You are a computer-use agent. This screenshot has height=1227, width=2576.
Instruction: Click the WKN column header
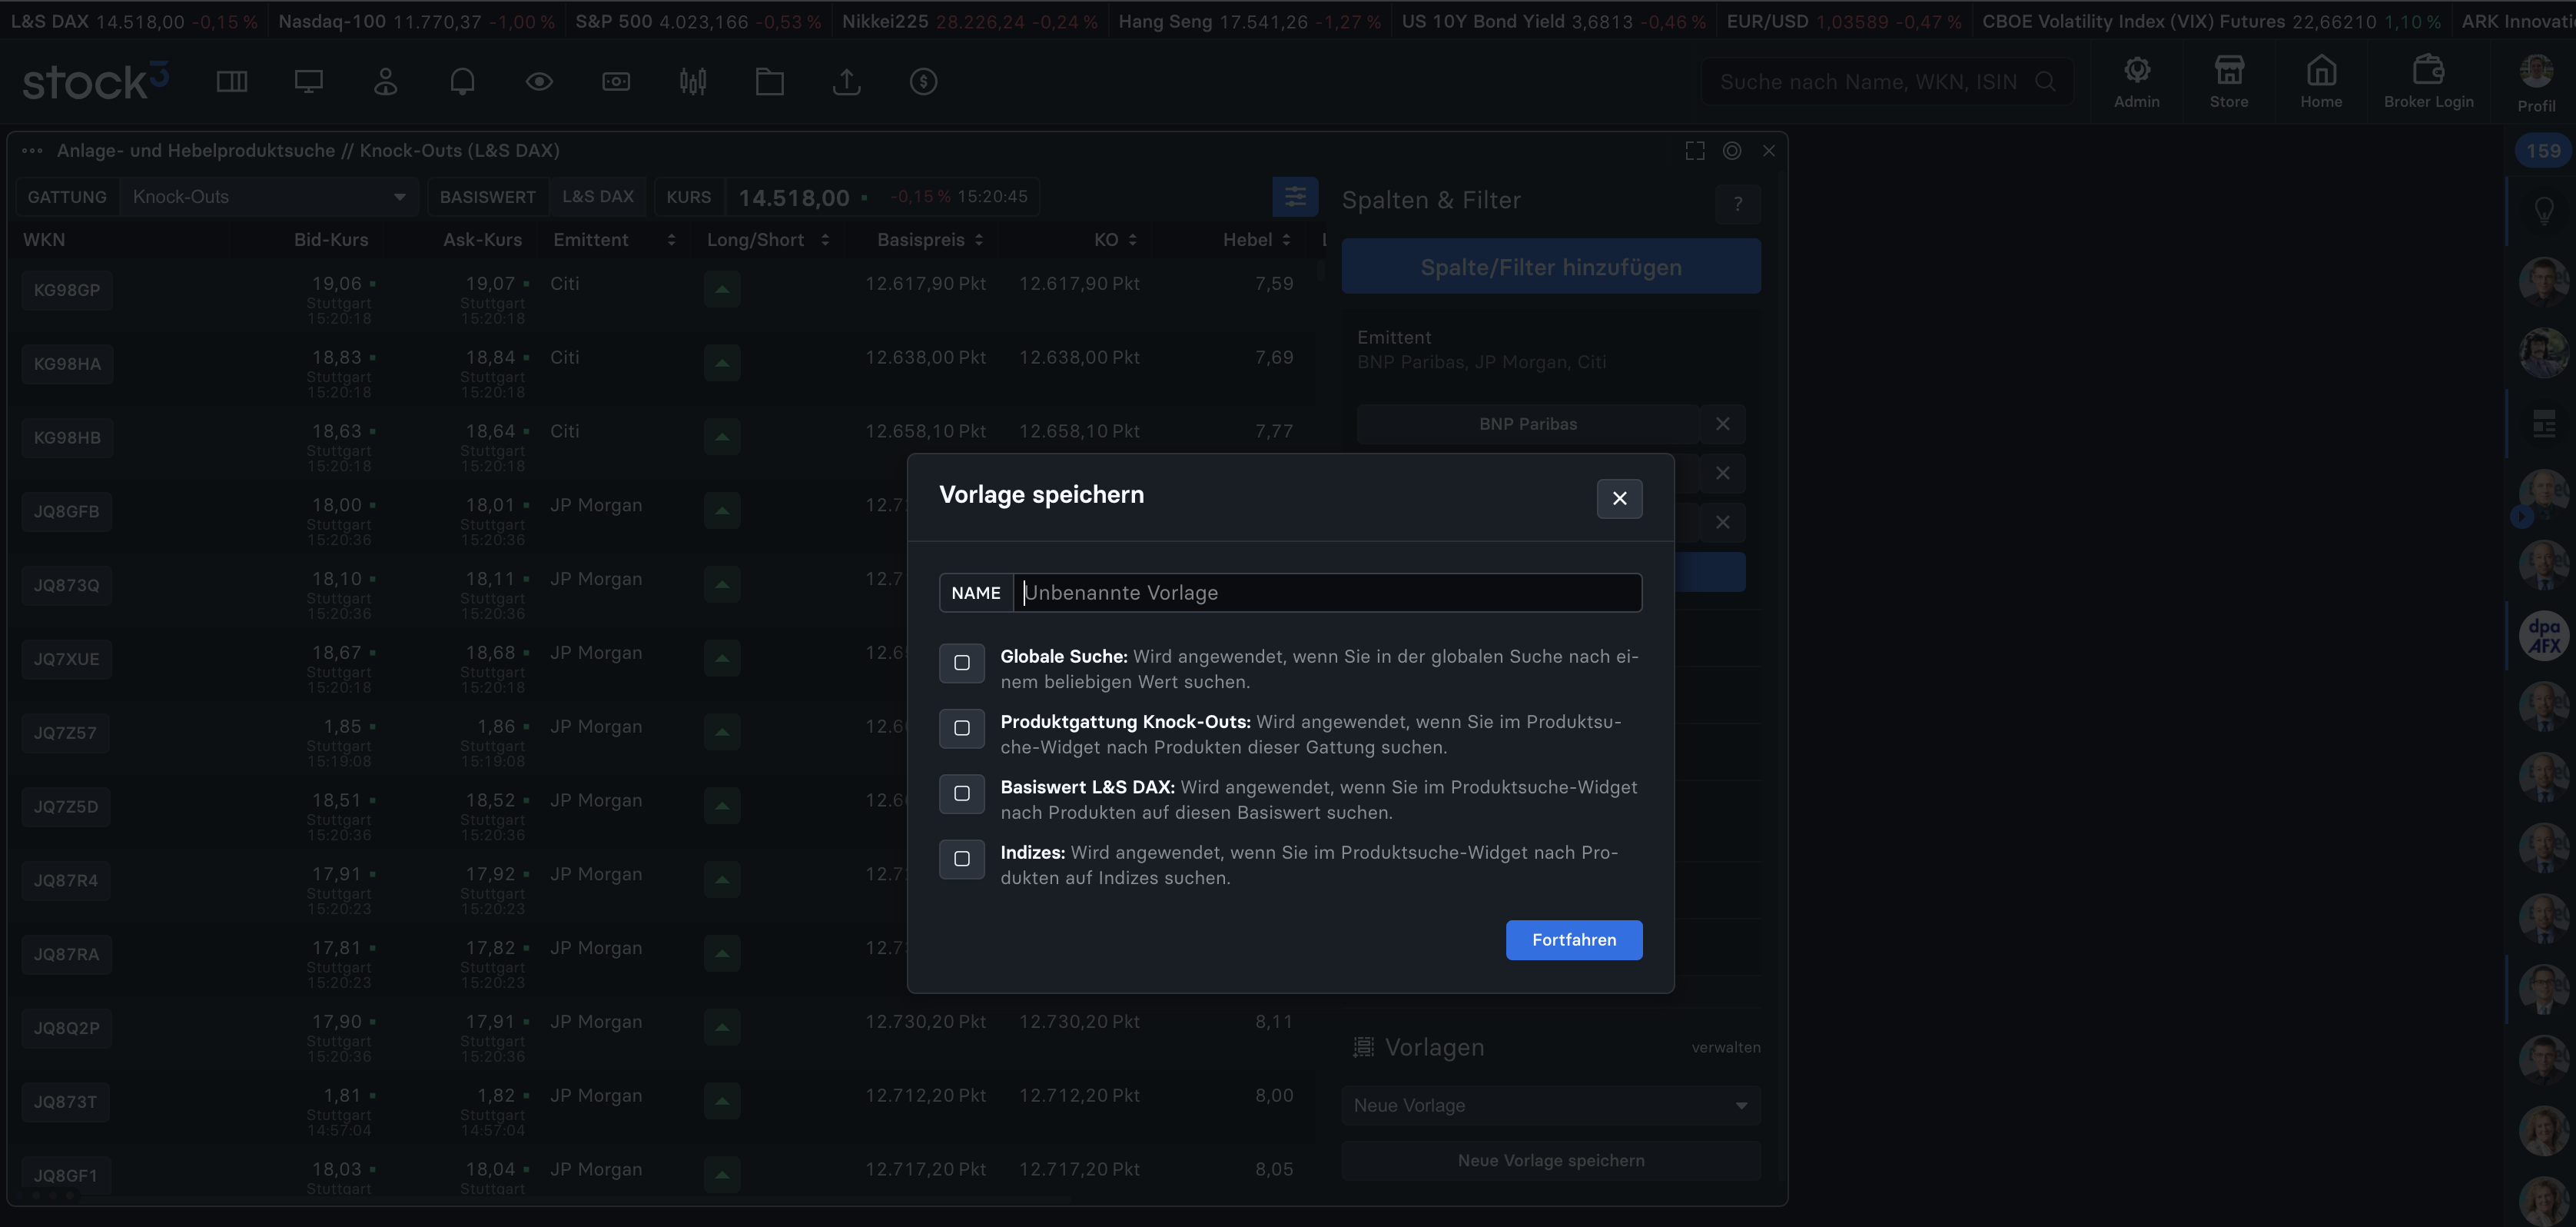pyautogui.click(x=44, y=240)
